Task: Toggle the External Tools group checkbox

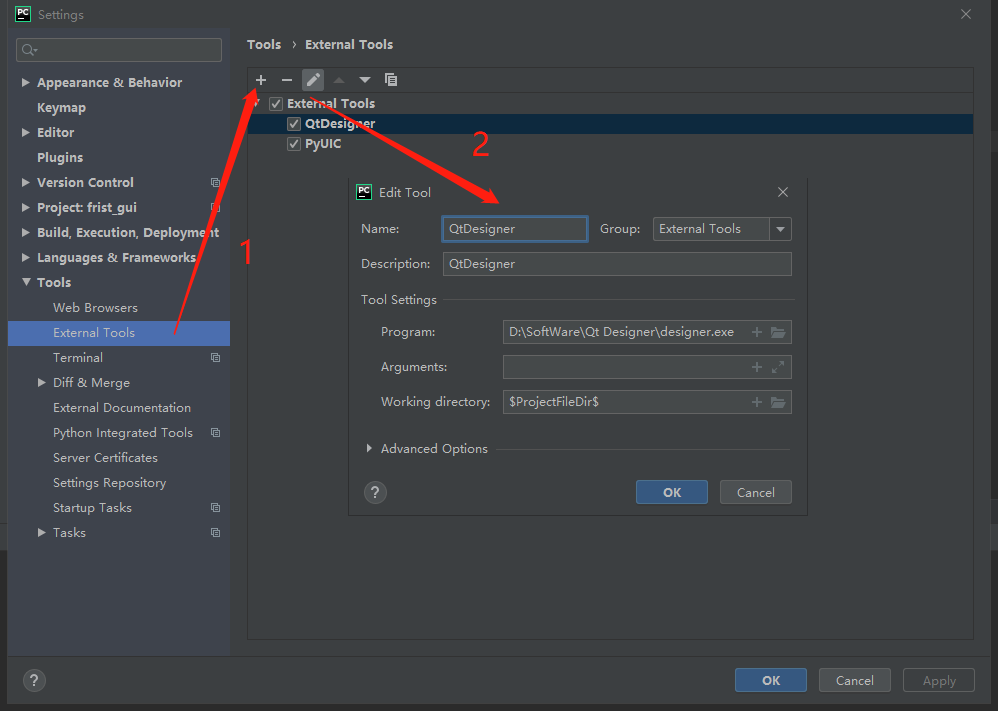Action: [275, 103]
